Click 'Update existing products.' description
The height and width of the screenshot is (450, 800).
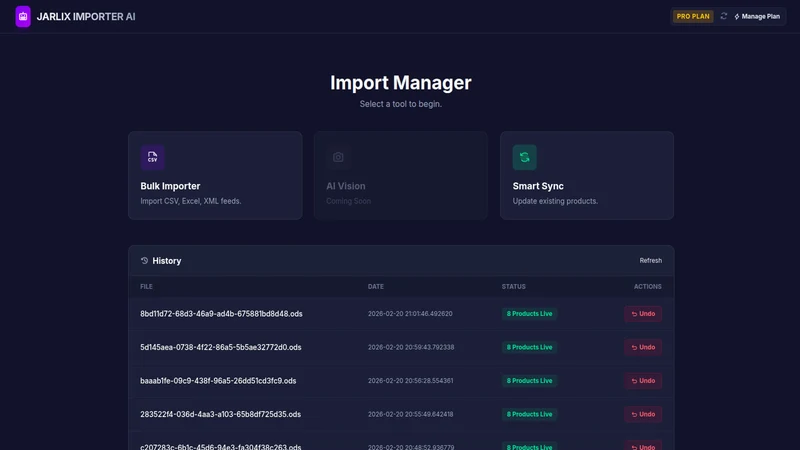pyautogui.click(x=555, y=201)
